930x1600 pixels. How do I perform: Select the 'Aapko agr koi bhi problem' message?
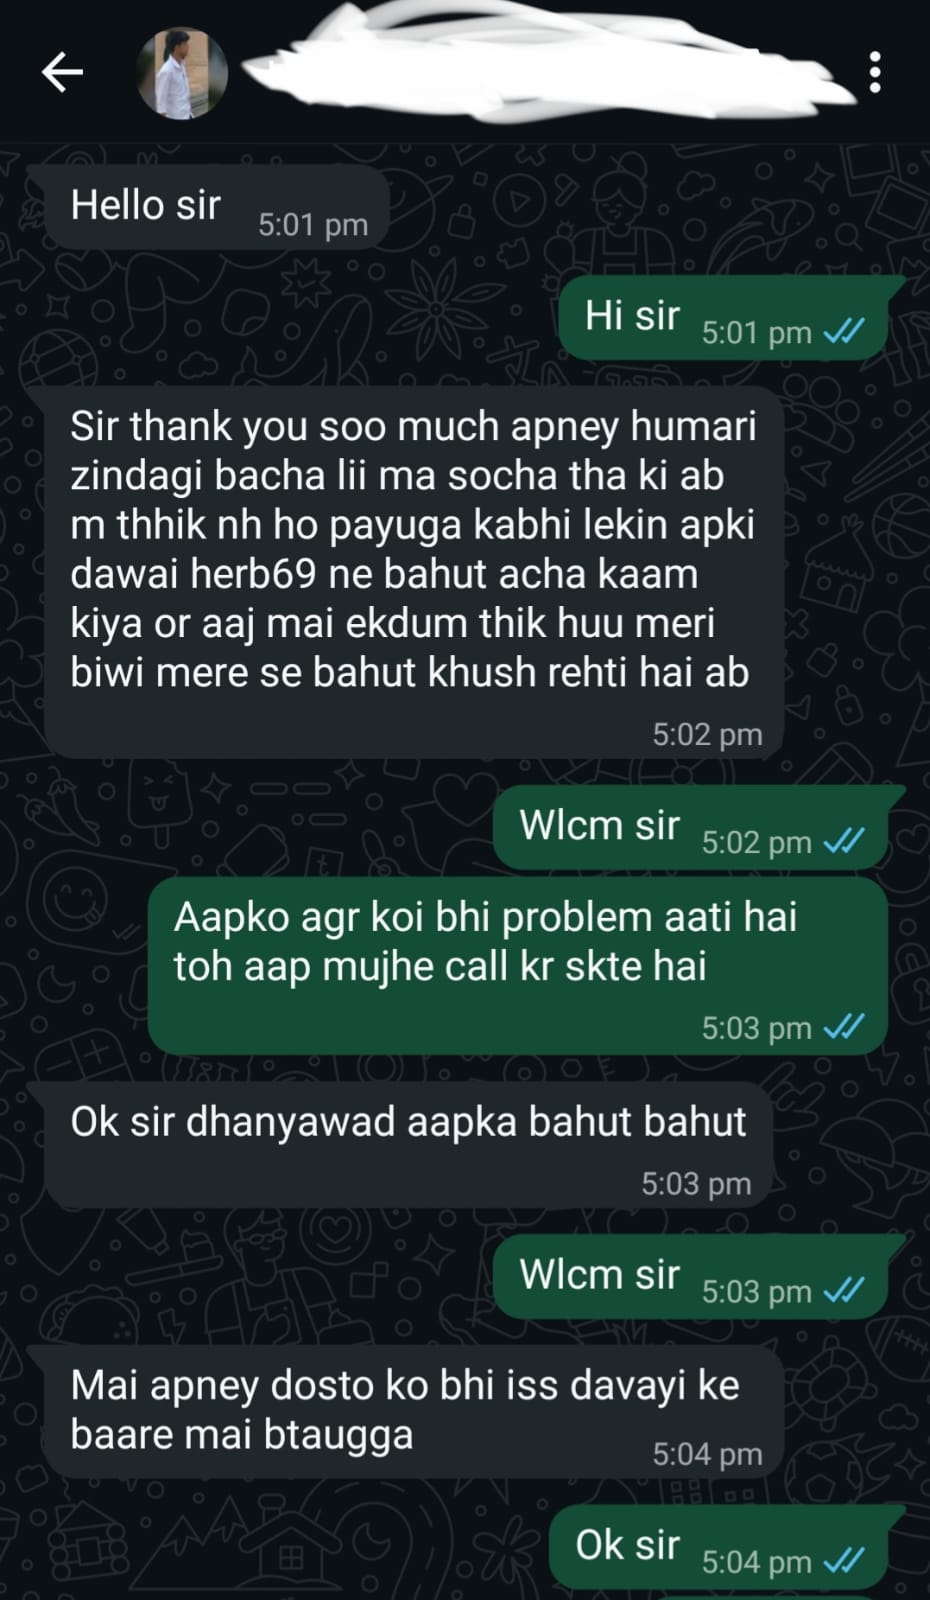[518, 966]
